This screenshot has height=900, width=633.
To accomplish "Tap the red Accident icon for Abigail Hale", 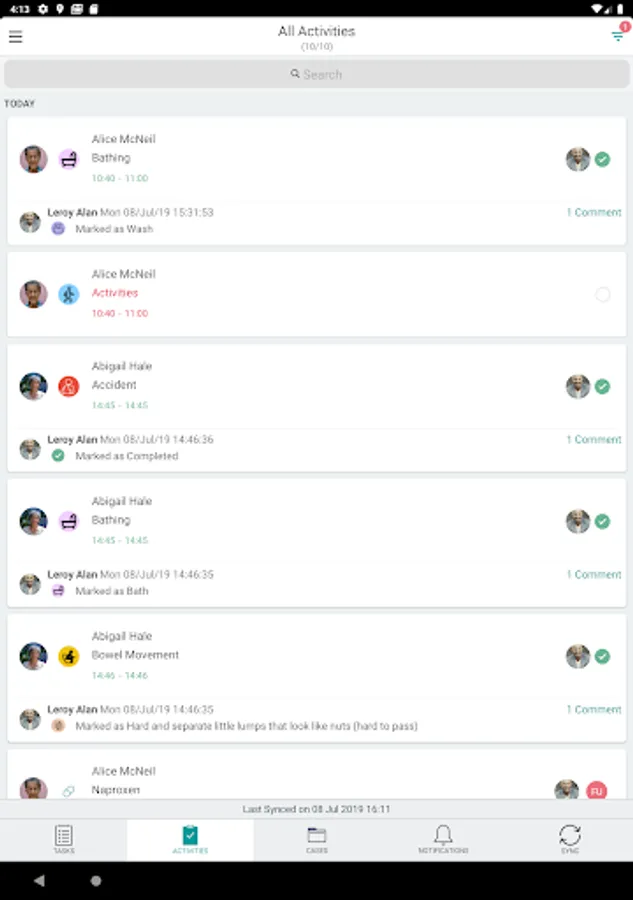I will 69,386.
